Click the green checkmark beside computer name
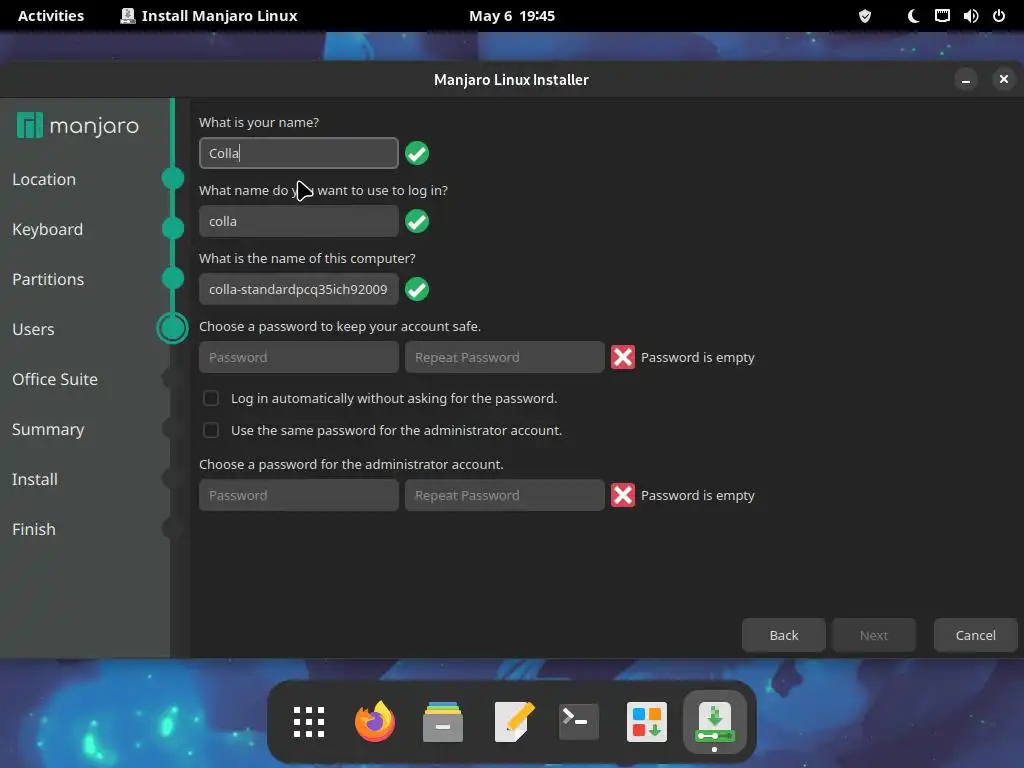The width and height of the screenshot is (1024, 768). point(417,289)
